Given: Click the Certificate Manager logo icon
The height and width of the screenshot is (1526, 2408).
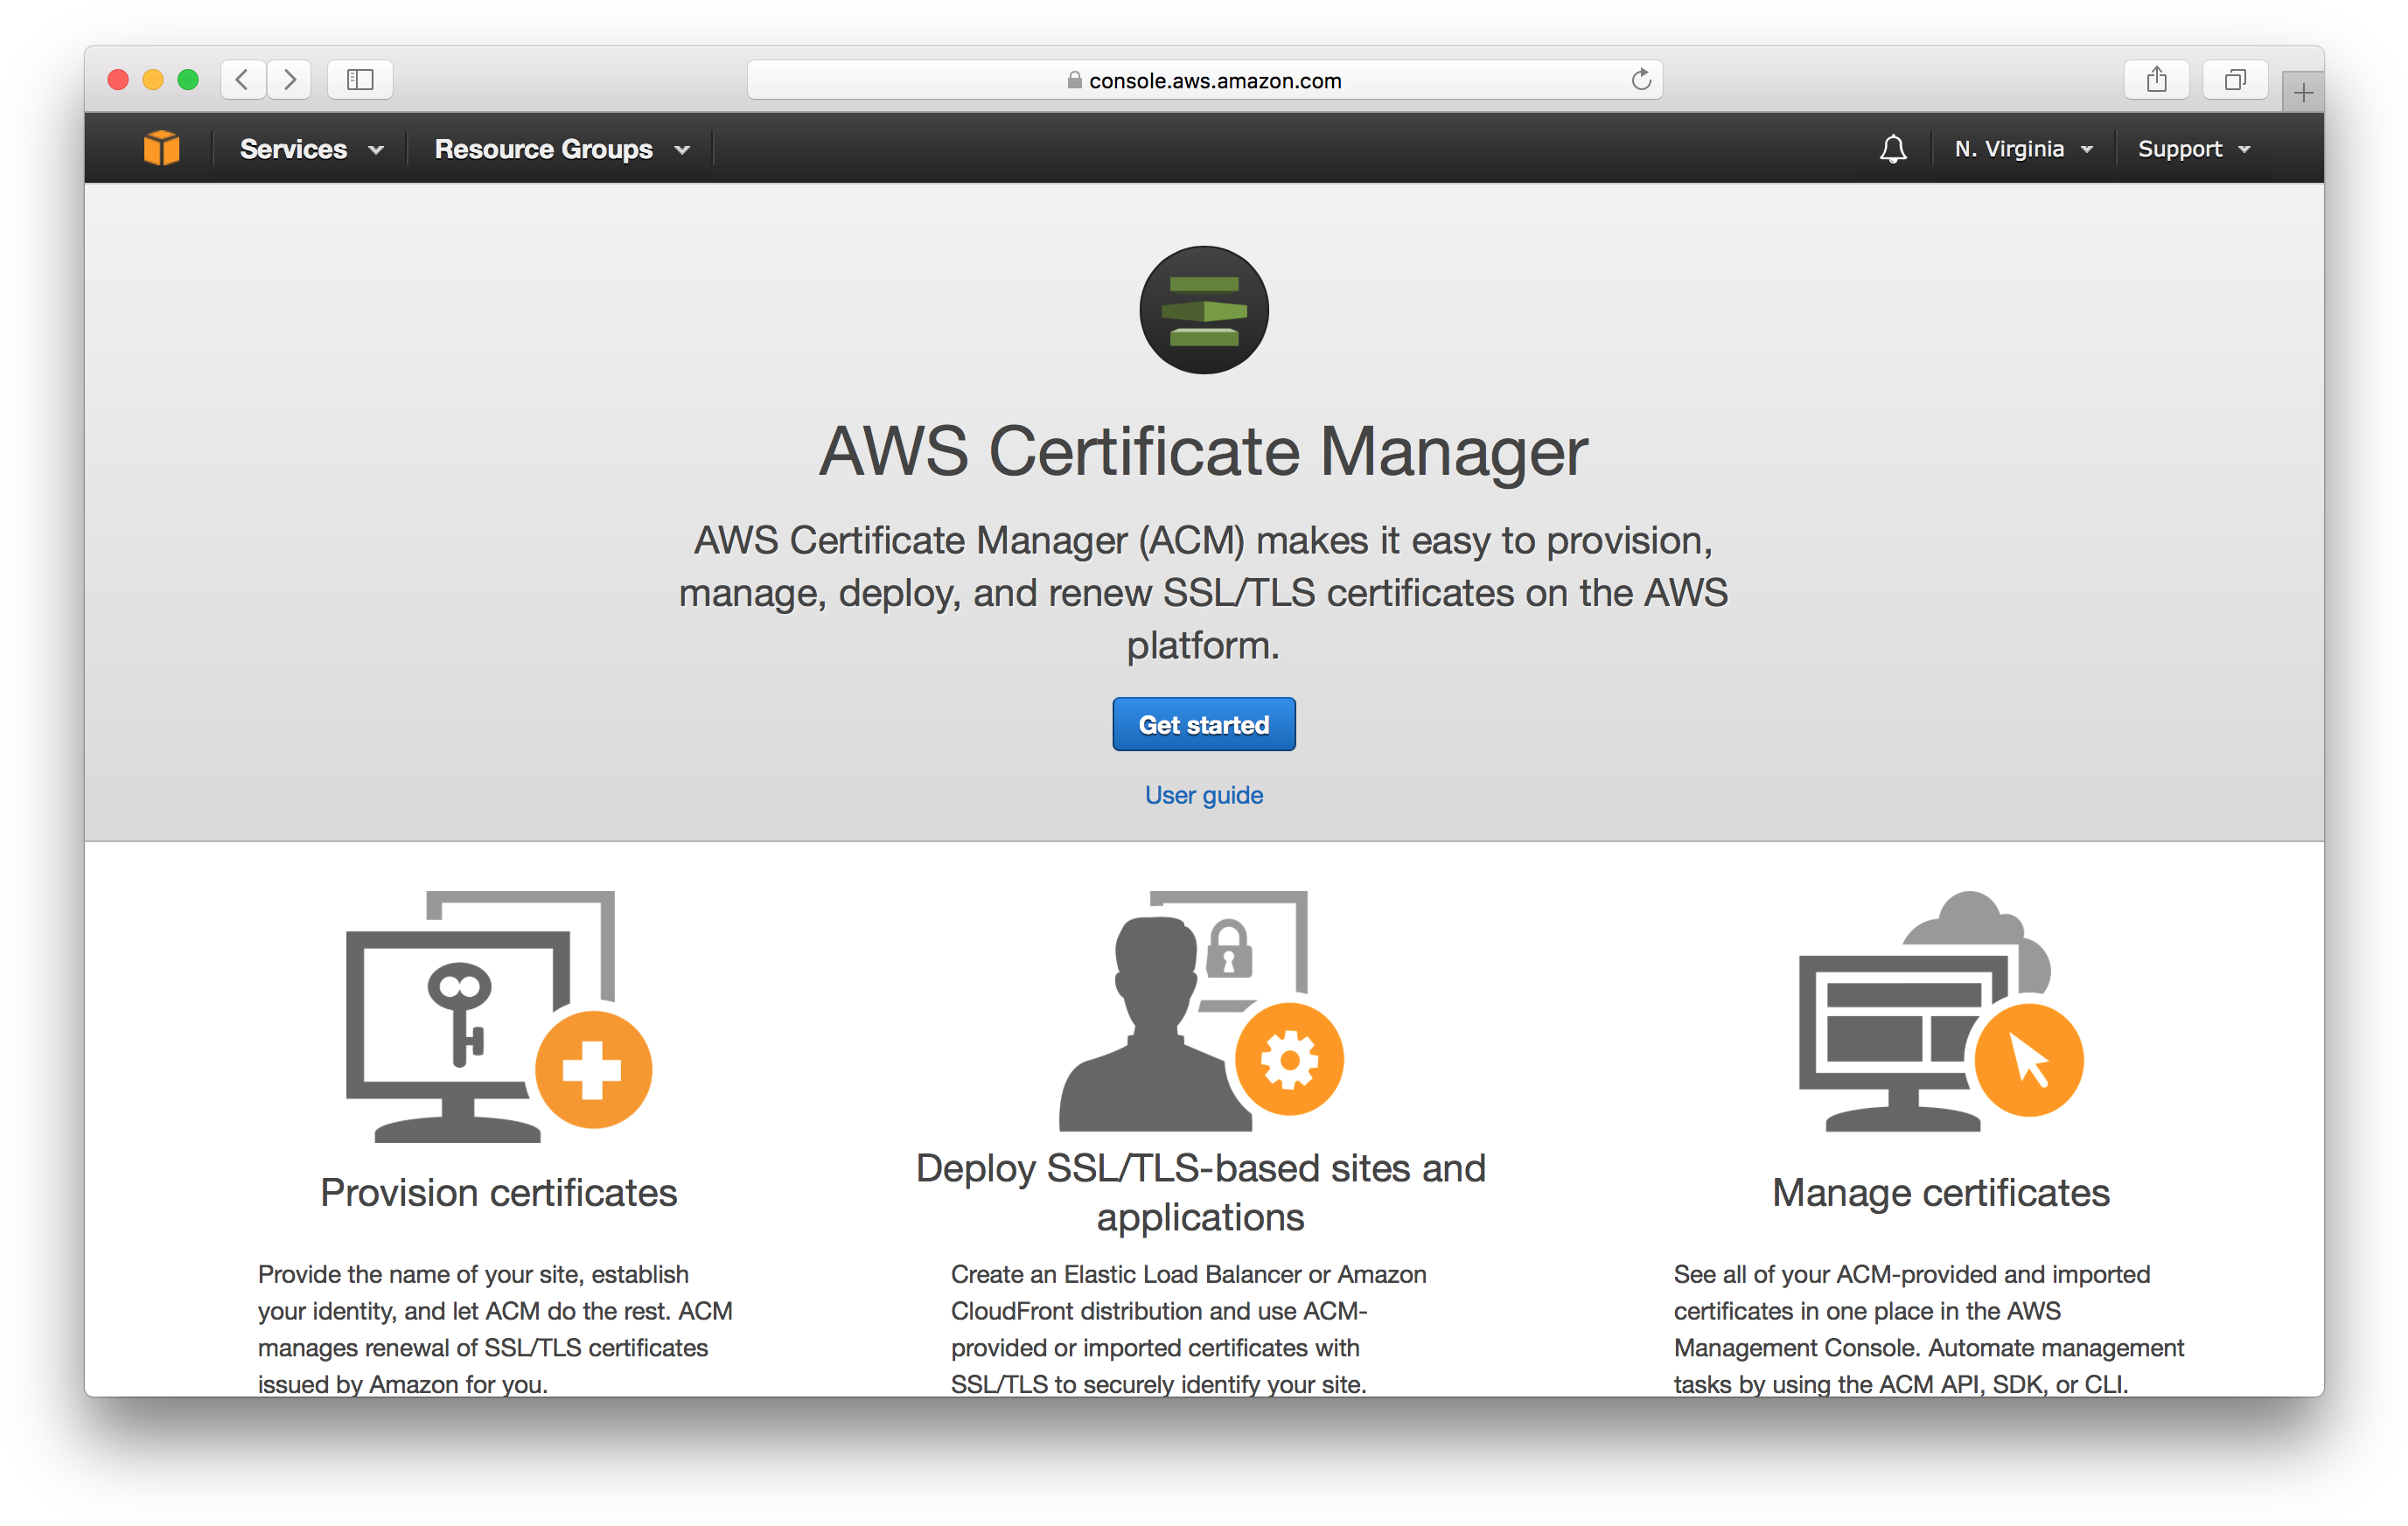Looking at the screenshot, I should pos(1204,310).
